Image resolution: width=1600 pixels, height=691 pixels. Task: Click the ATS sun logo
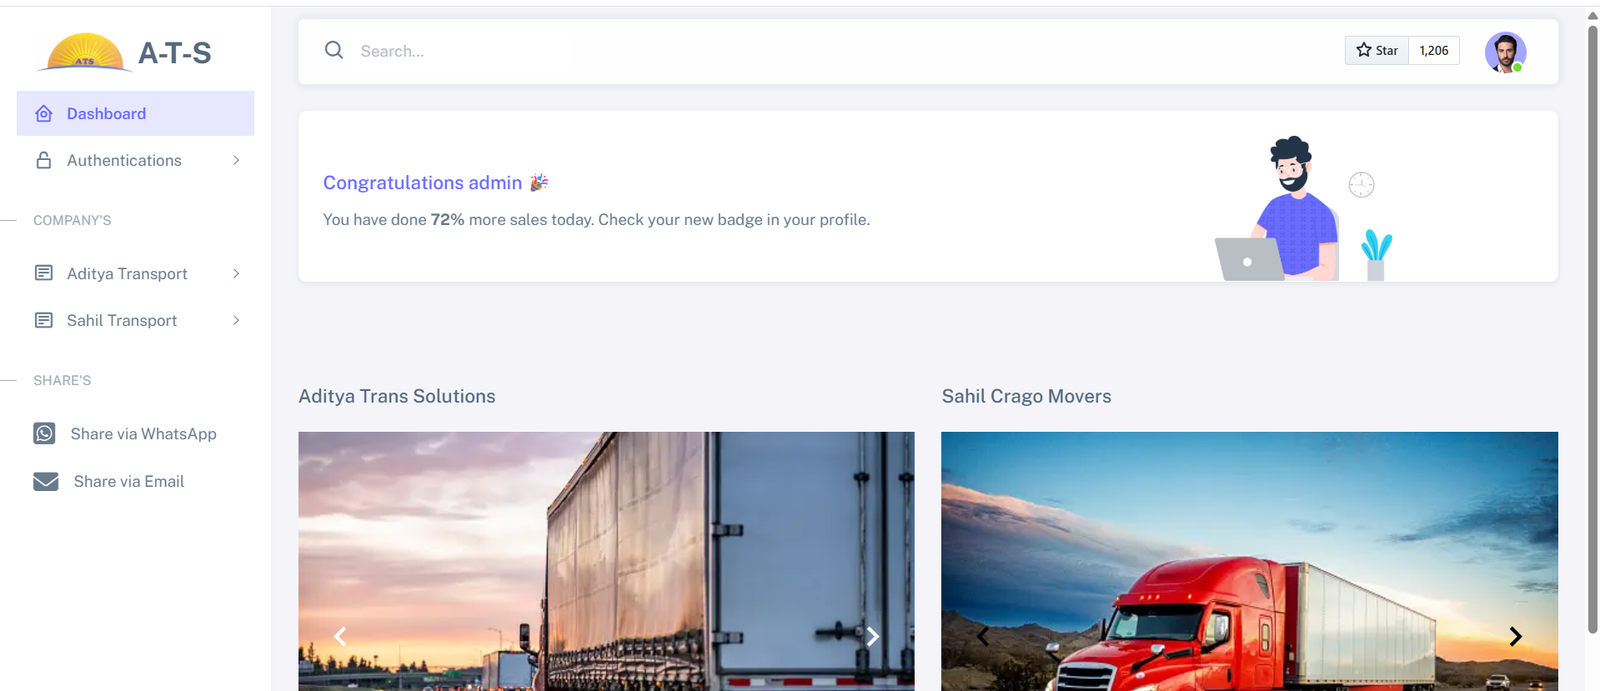[x=85, y=52]
